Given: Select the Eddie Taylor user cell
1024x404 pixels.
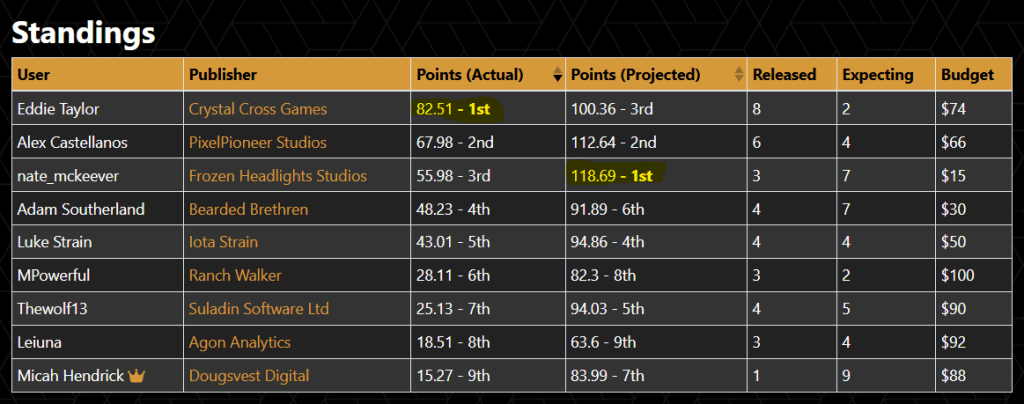Looking at the screenshot, I should (60, 109).
